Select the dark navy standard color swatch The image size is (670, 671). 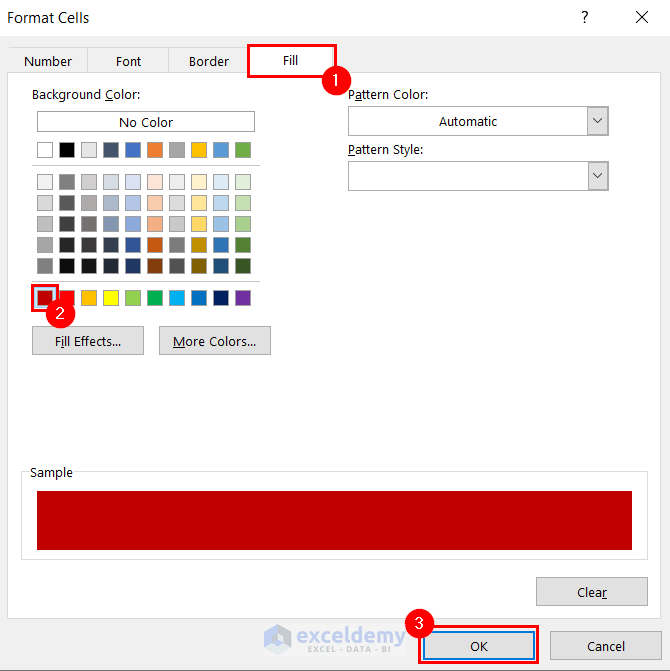[x=221, y=298]
